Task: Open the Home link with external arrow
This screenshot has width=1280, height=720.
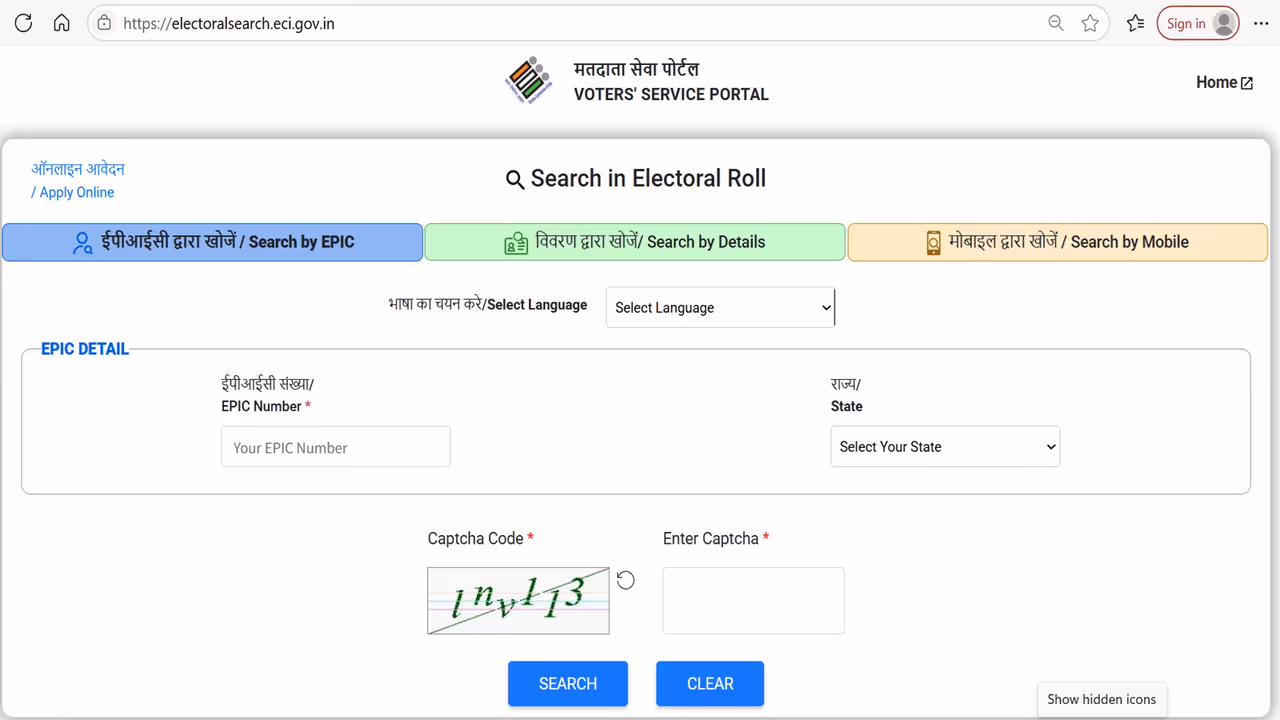Action: point(1222,82)
